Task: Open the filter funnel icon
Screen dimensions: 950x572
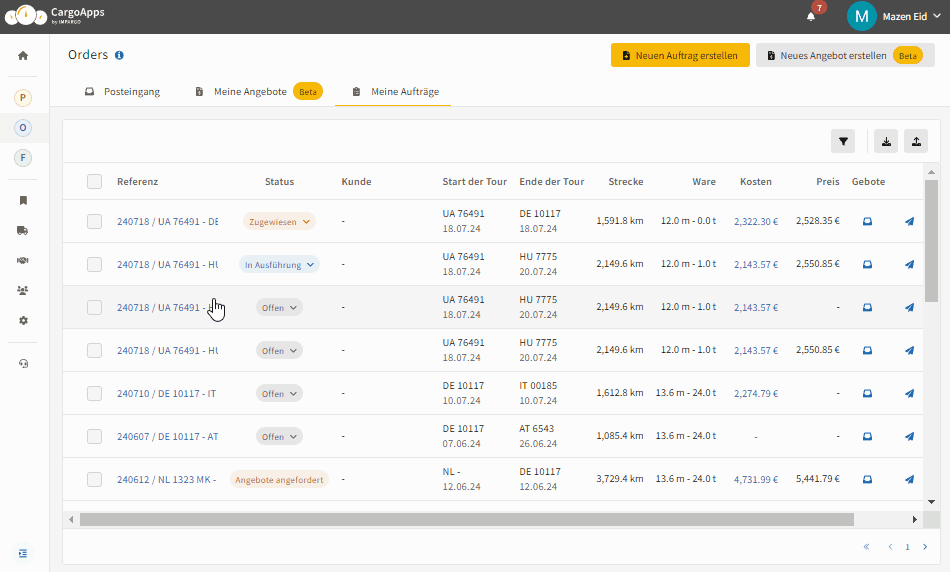Action: (x=843, y=141)
